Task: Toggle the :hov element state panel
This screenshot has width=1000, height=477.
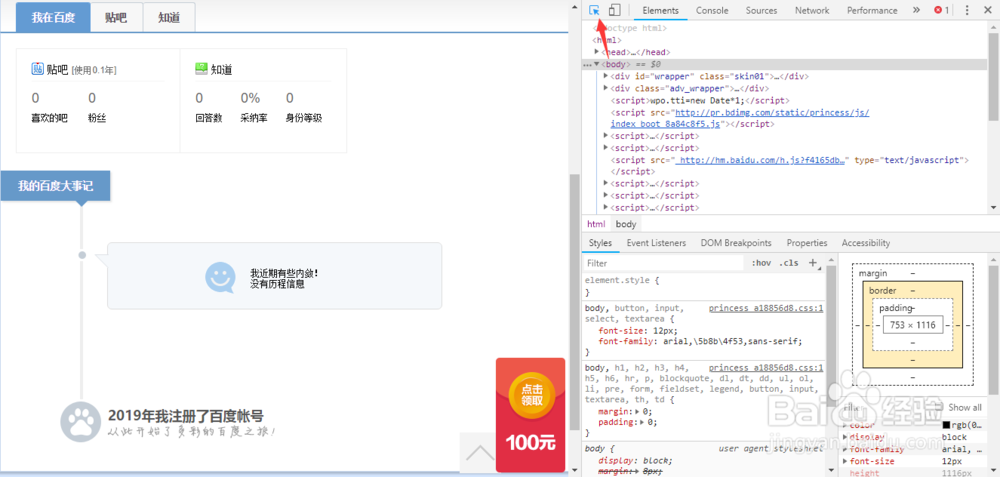Action: (x=761, y=263)
